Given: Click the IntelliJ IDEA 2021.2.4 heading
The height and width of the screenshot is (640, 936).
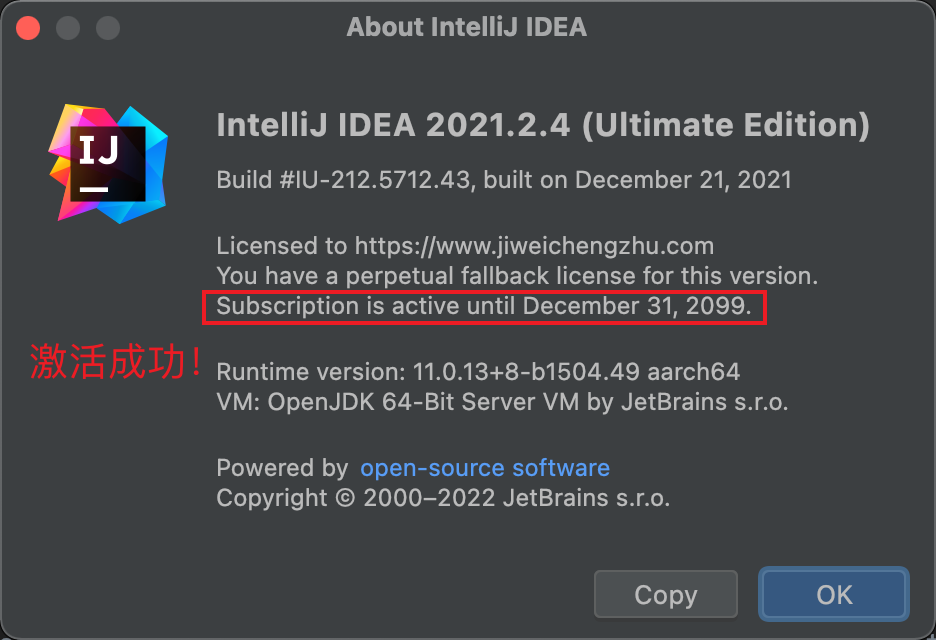Looking at the screenshot, I should point(543,124).
